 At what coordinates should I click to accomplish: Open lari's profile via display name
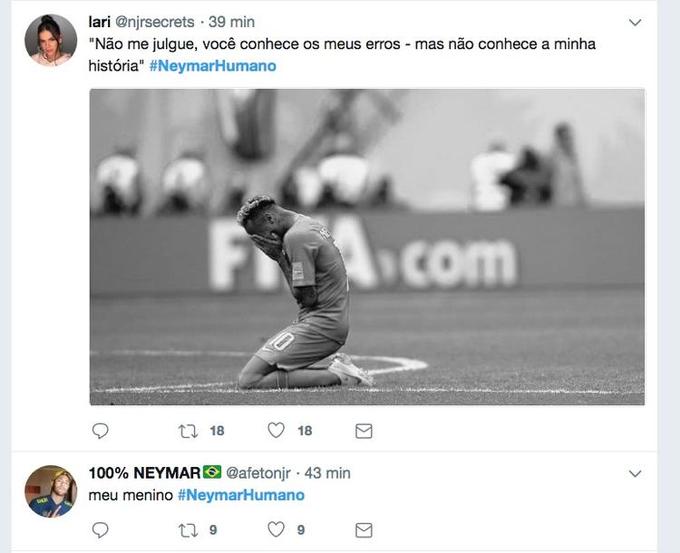click(x=99, y=22)
